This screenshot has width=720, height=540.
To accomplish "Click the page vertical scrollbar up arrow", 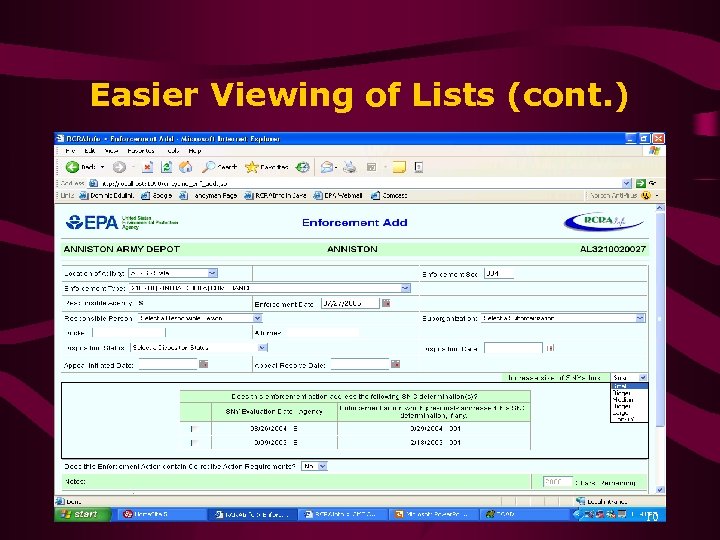I will tap(660, 208).
